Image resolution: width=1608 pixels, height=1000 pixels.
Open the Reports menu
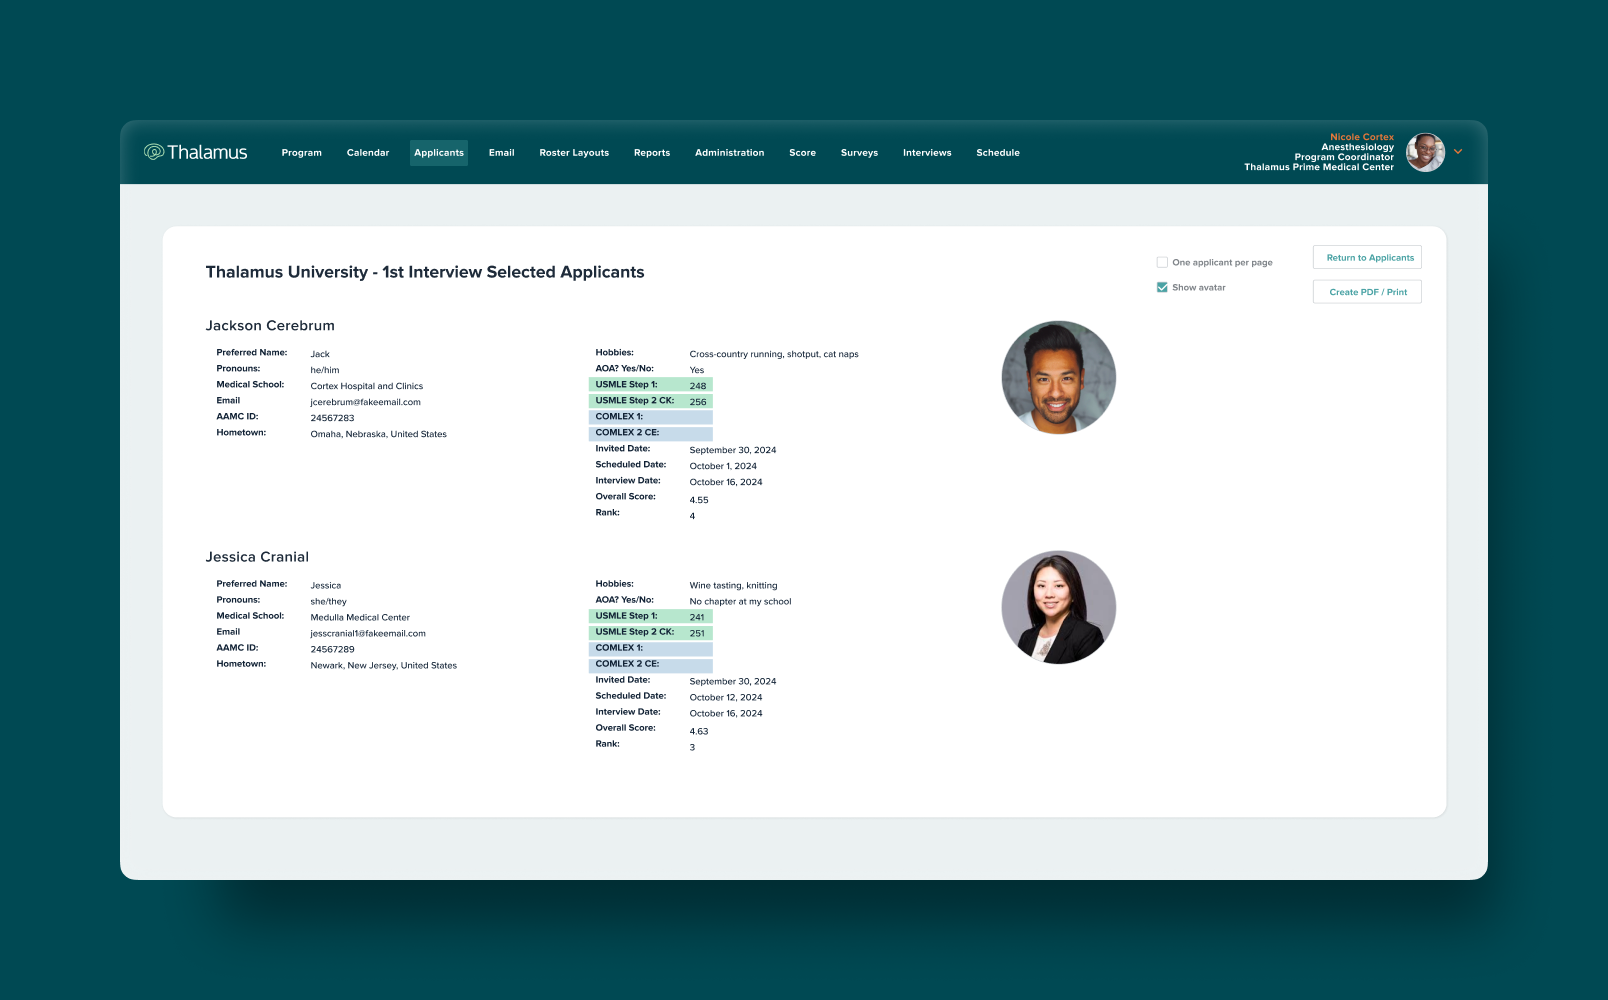652,153
